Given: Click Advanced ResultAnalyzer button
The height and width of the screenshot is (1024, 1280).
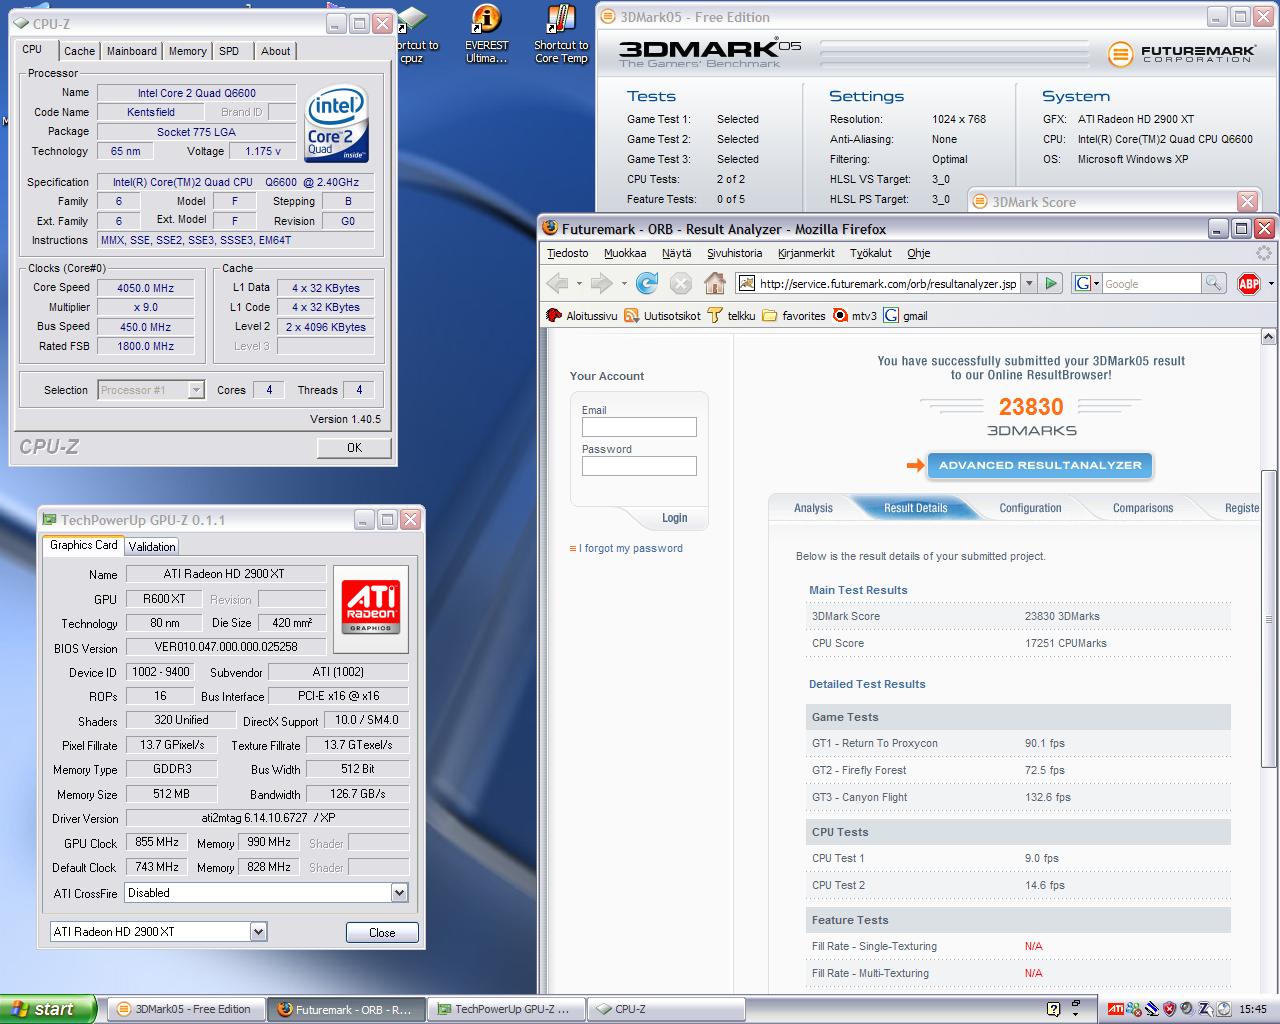Looking at the screenshot, I should point(1040,465).
